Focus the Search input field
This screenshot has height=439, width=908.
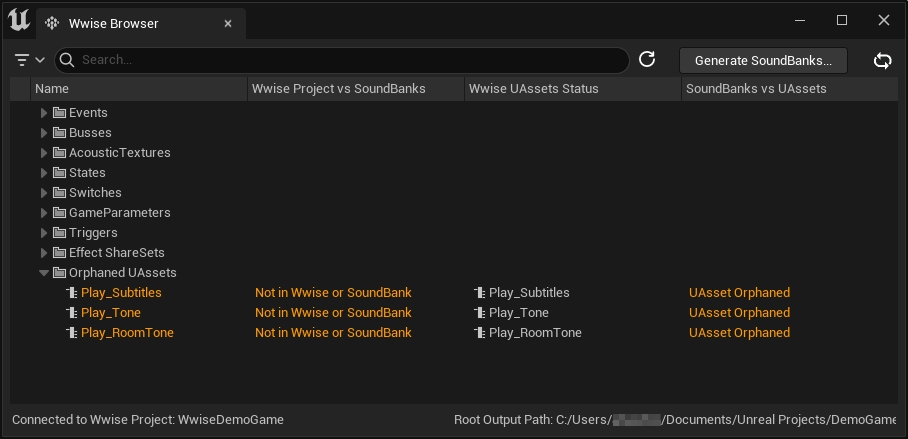tap(340, 60)
